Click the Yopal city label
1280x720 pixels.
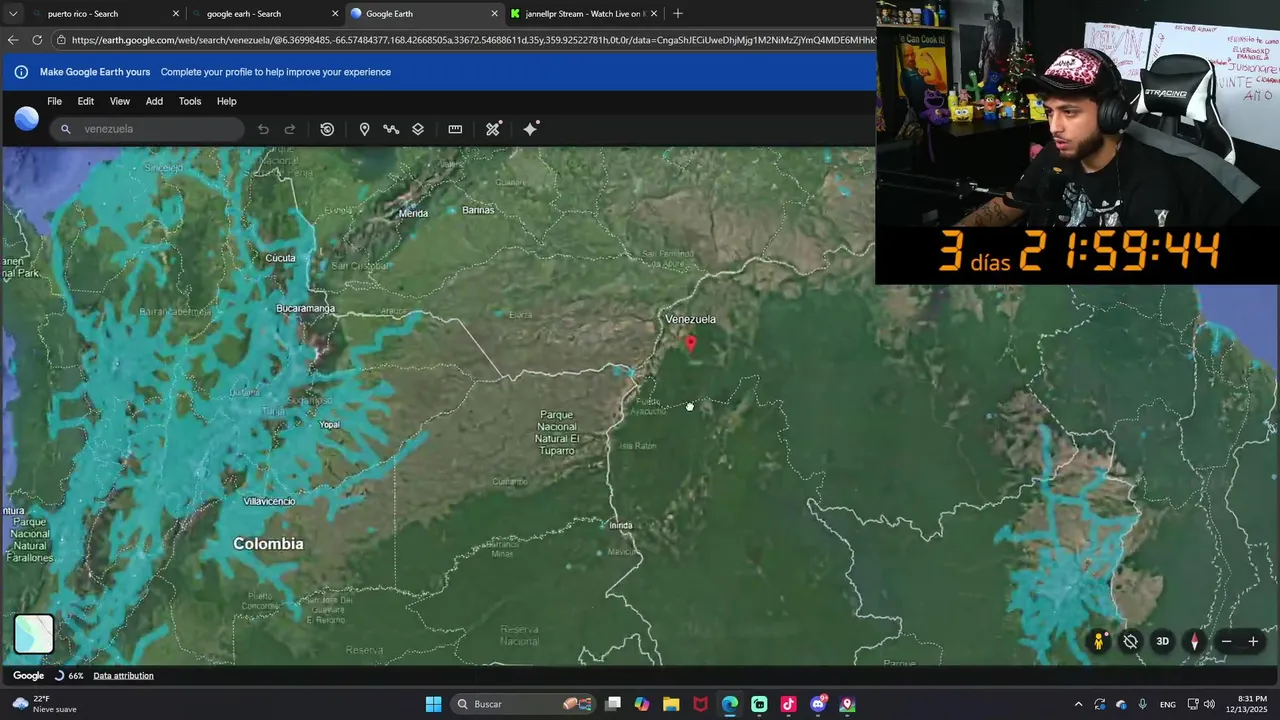(329, 424)
